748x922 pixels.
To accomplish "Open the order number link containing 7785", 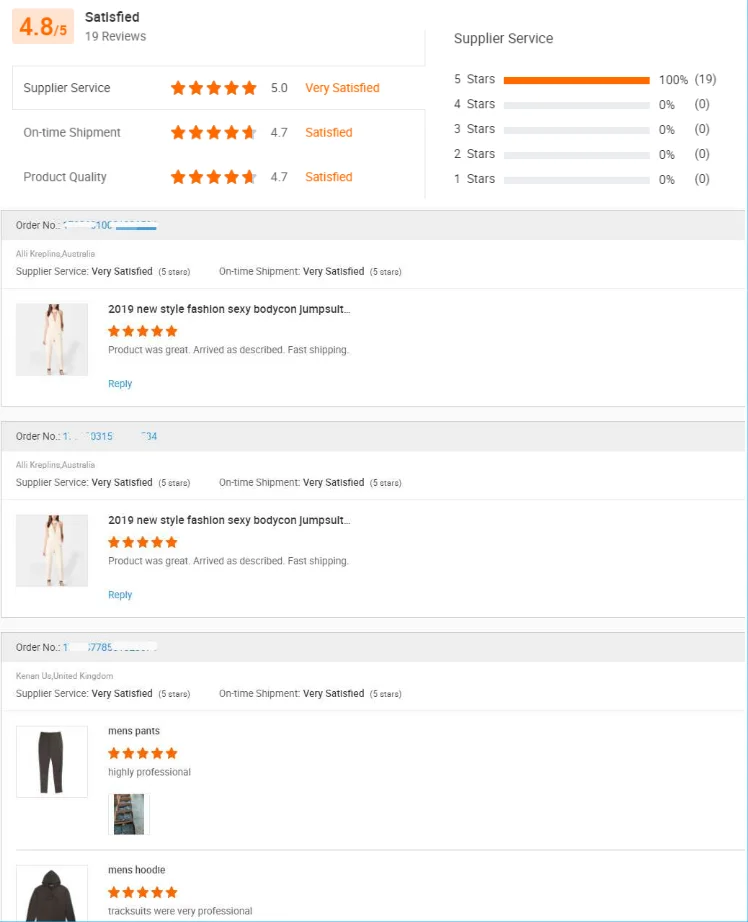I will pos(110,647).
